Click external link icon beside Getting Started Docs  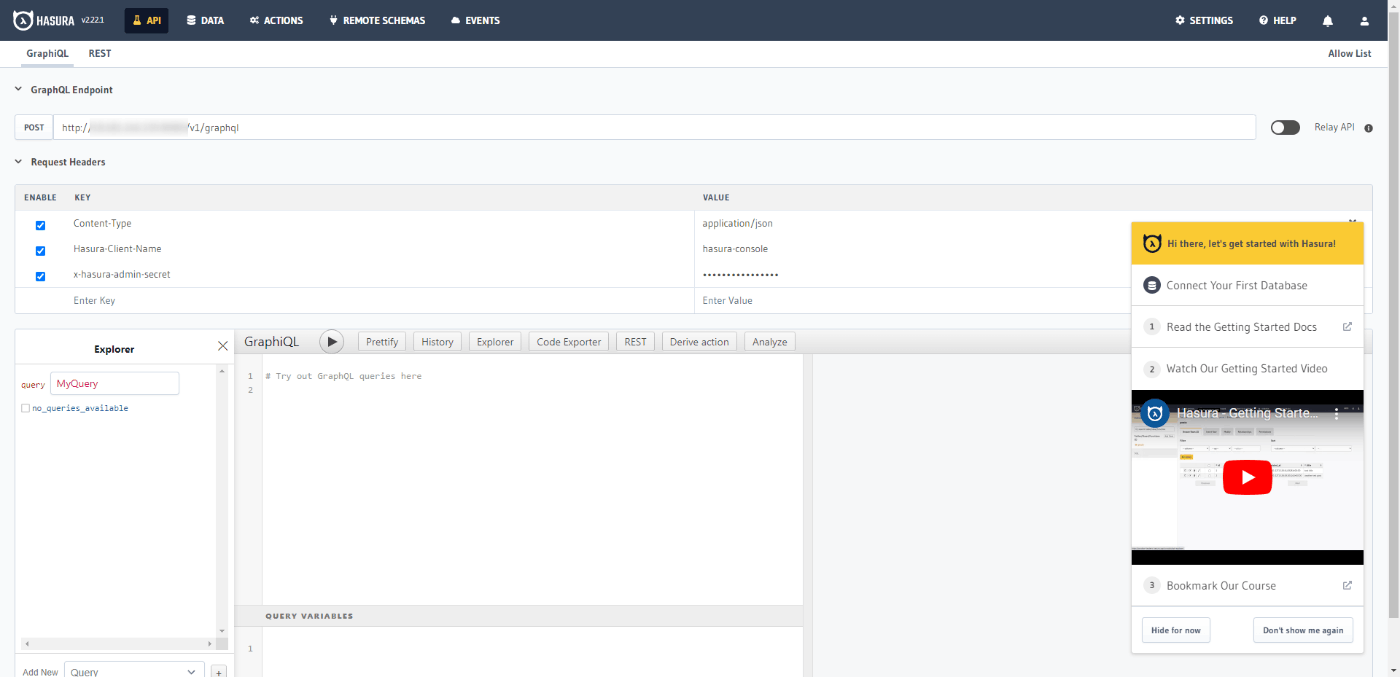1347,326
